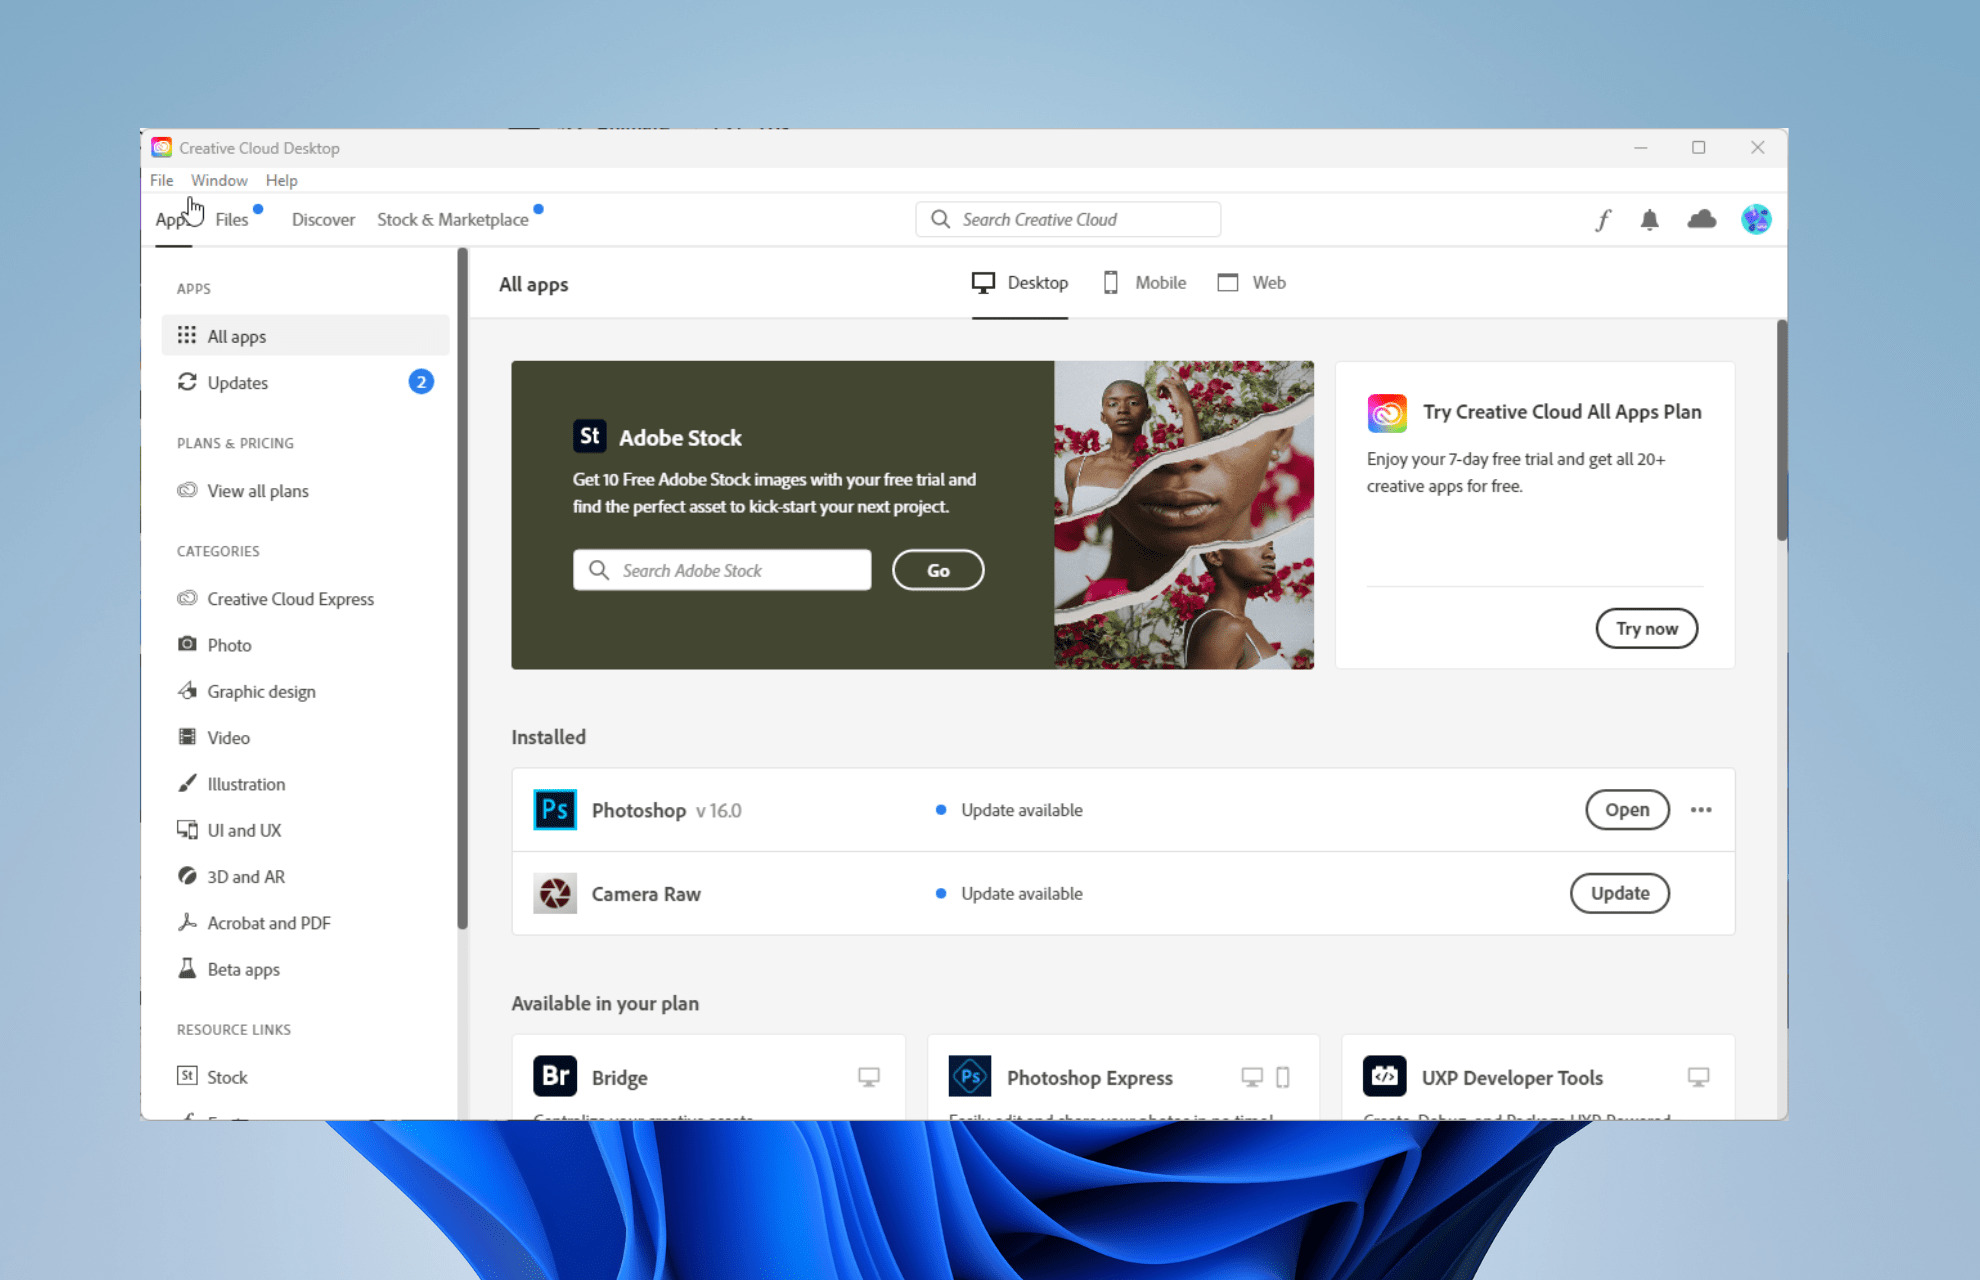Switch to the Stock & Marketplace tab
This screenshot has width=1980, height=1280.
pos(452,219)
